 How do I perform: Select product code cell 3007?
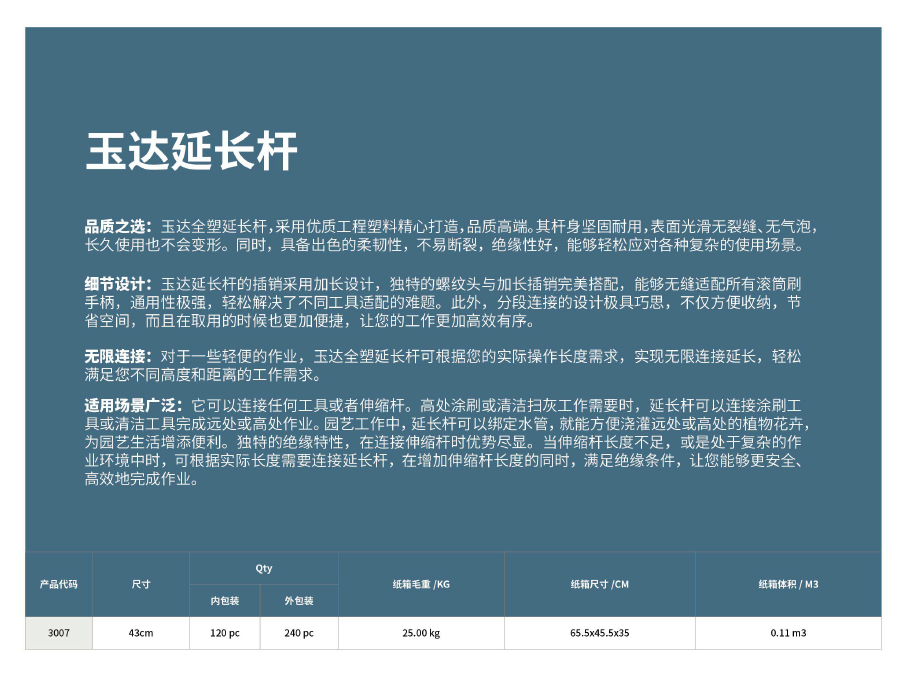click(59, 633)
